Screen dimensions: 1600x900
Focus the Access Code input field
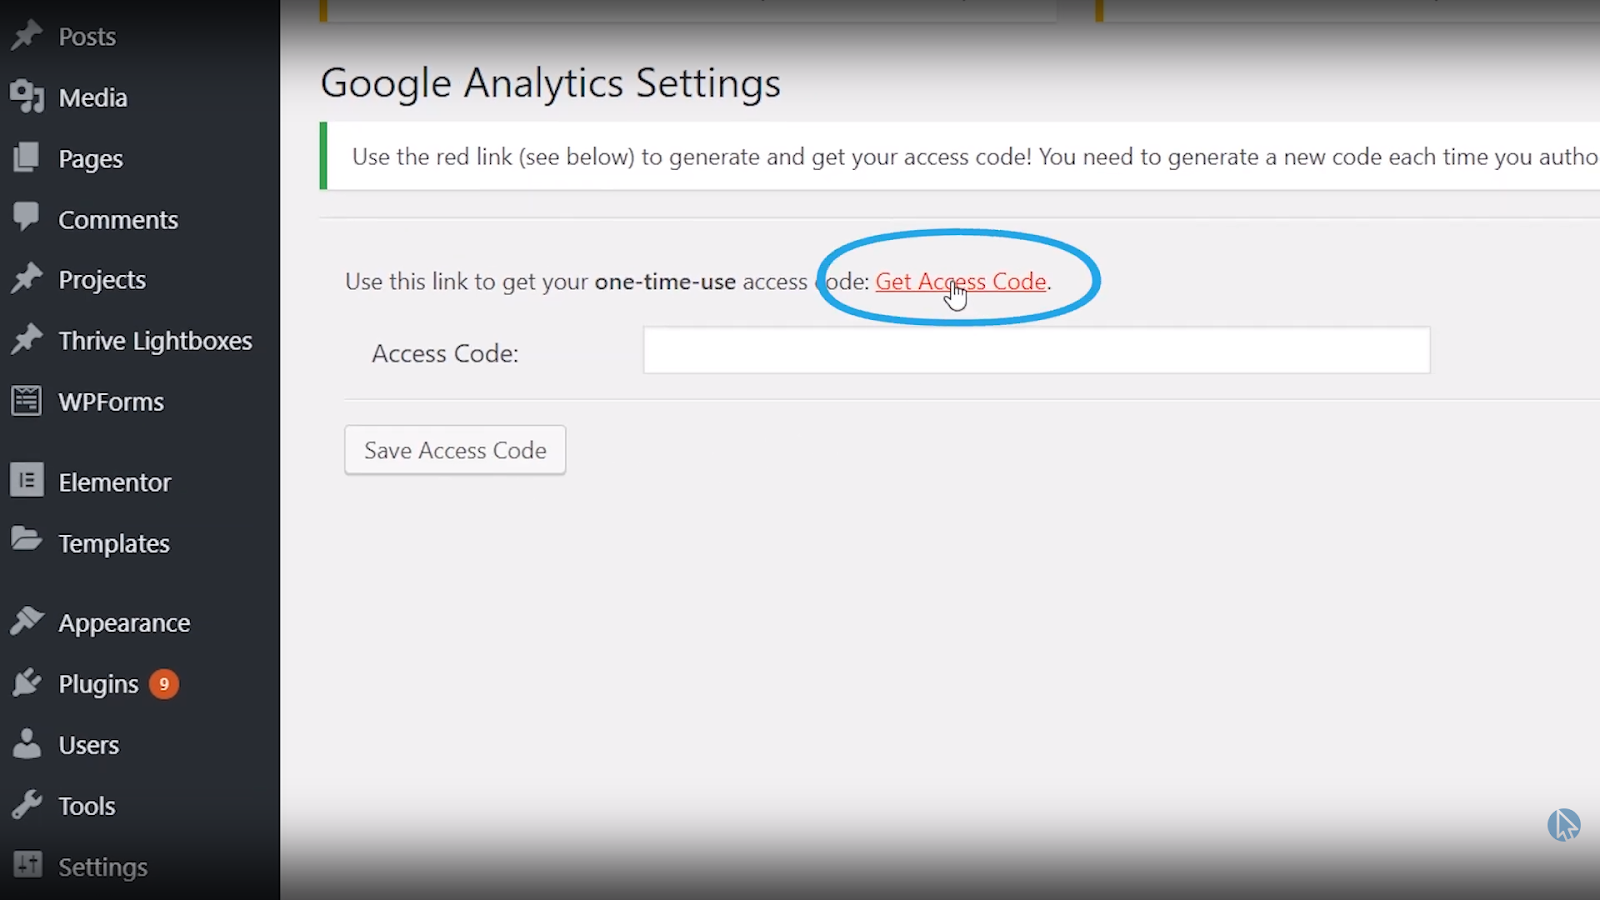[x=1037, y=351]
